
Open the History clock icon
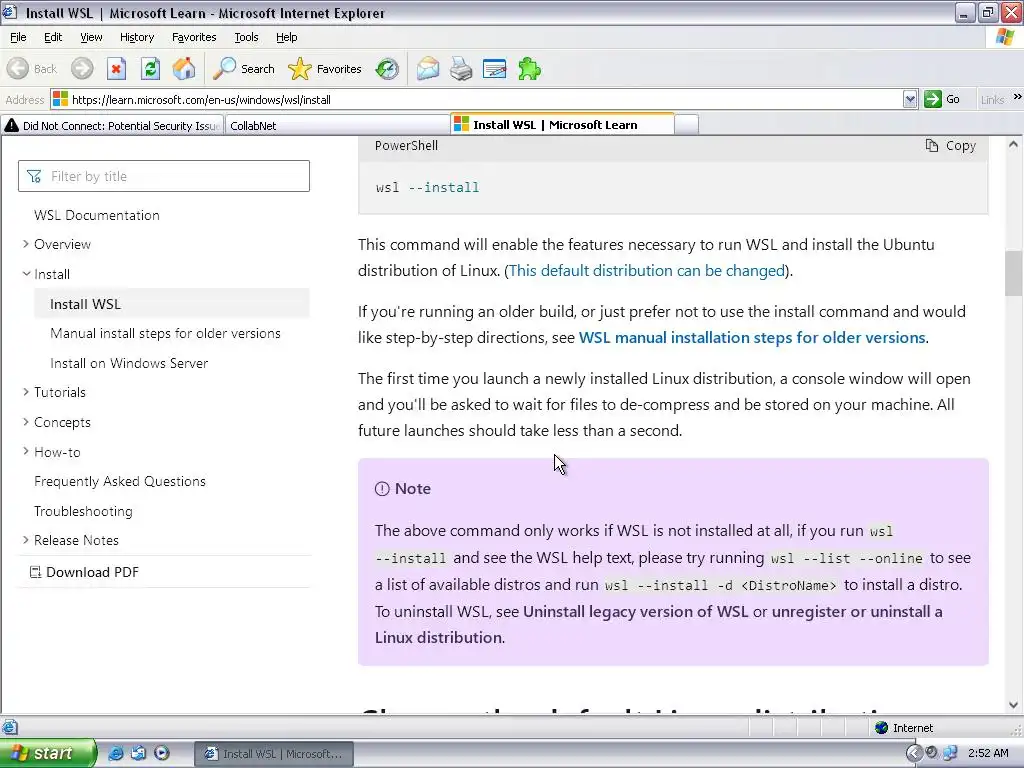[x=387, y=69]
